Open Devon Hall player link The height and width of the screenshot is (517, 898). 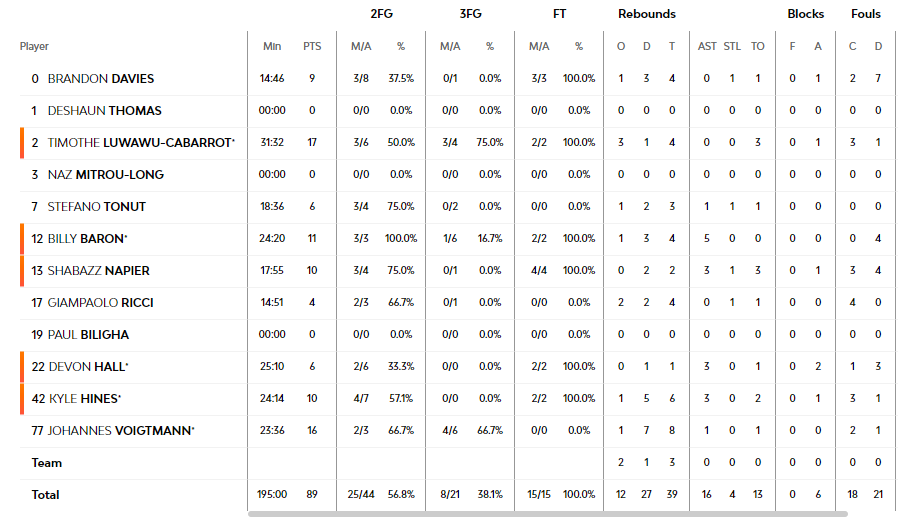(x=88, y=368)
